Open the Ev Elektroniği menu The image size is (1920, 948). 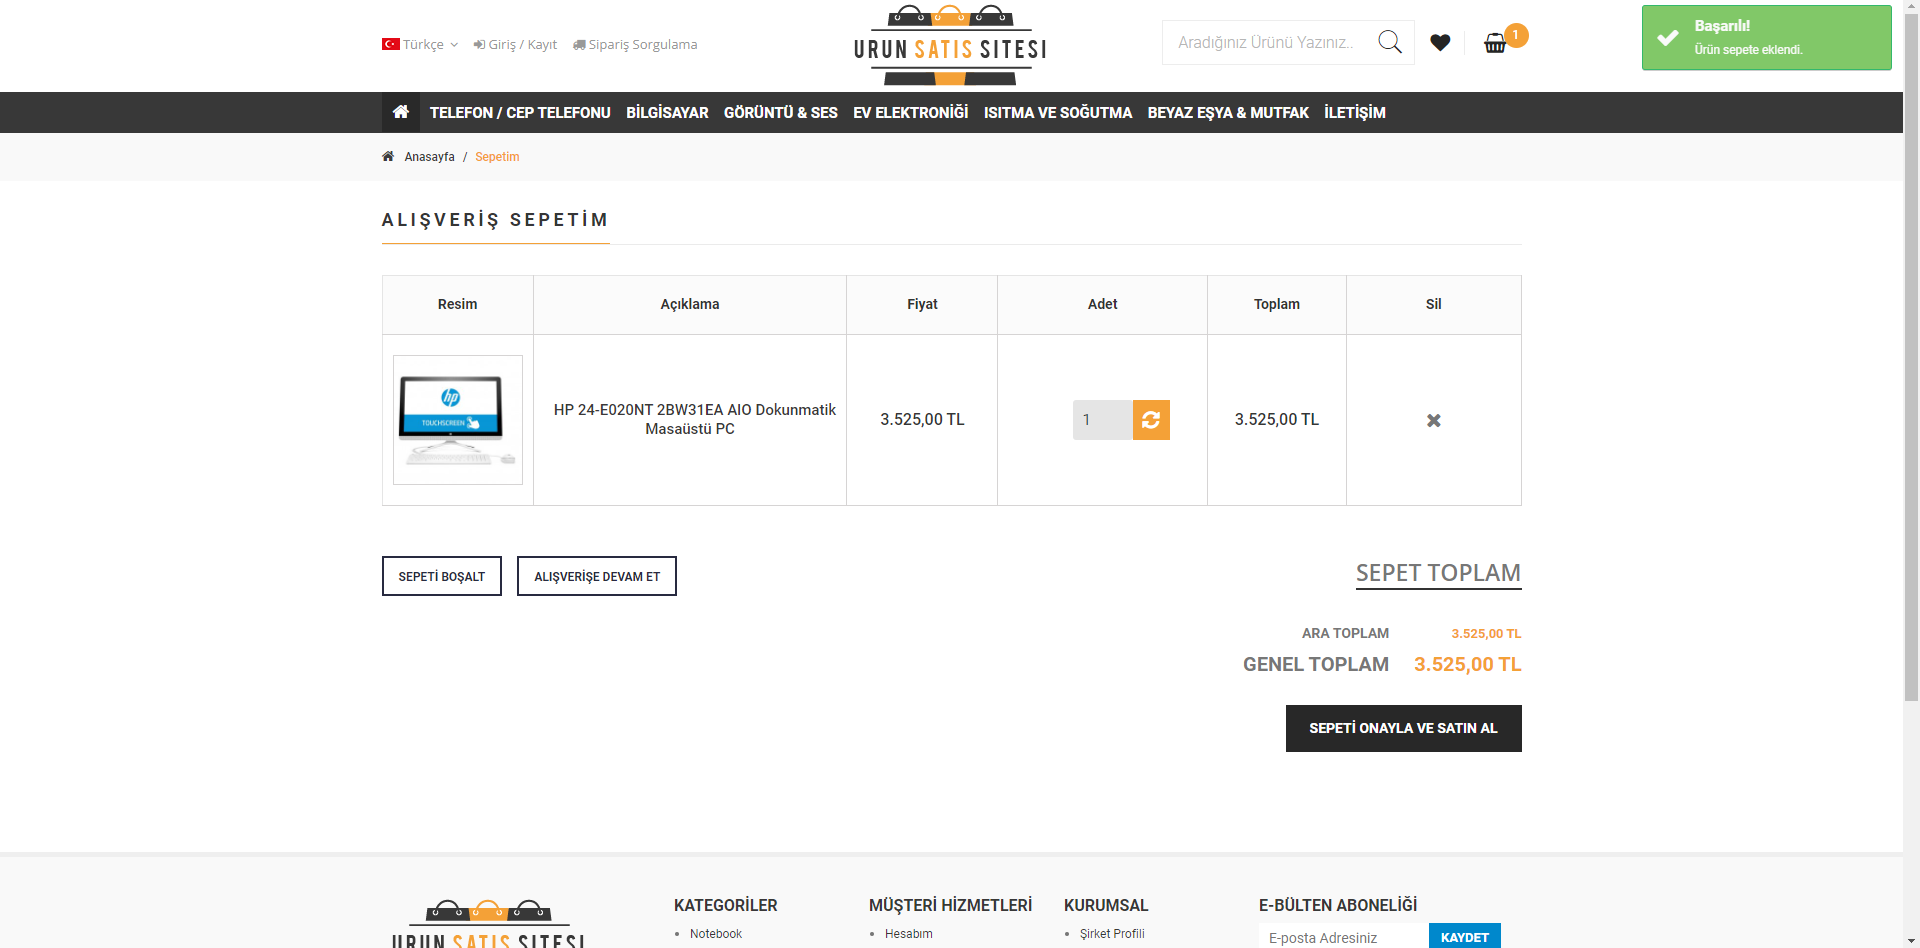(911, 113)
